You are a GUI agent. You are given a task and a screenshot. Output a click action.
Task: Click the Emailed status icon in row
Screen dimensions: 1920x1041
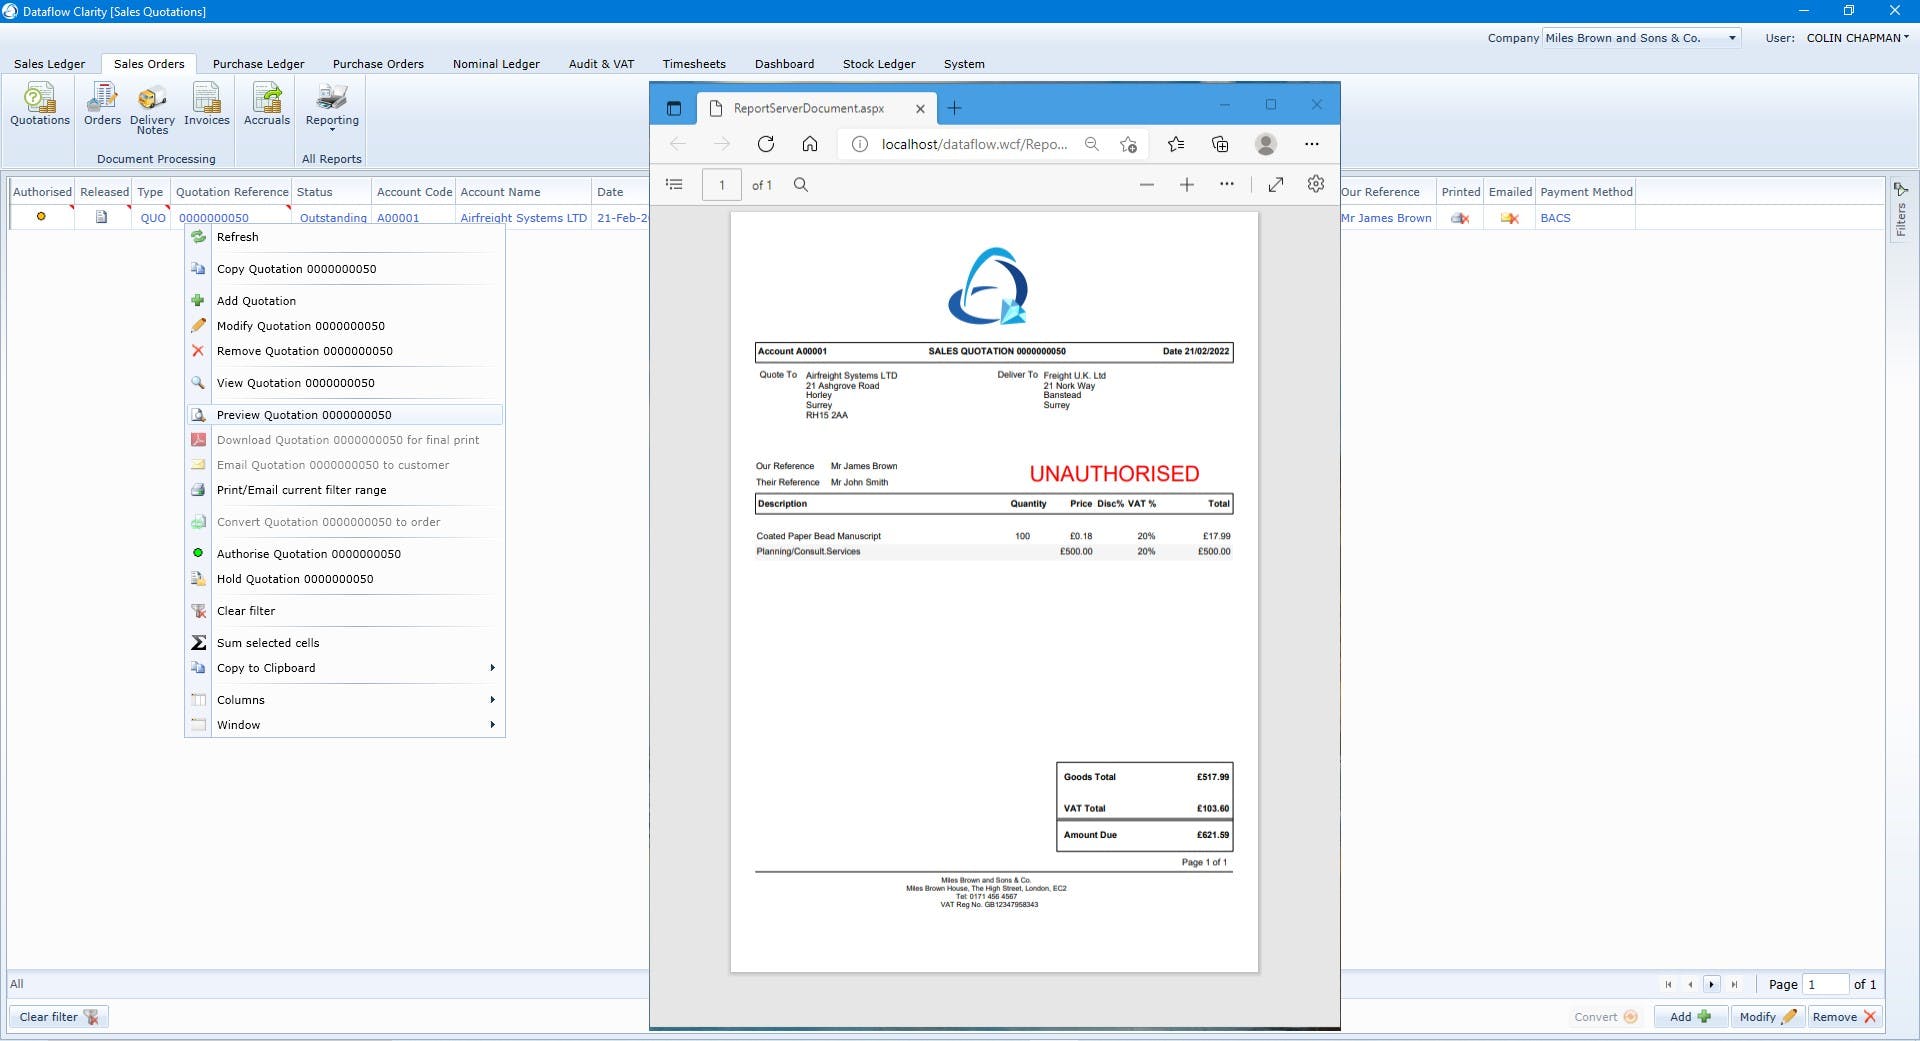(x=1510, y=218)
